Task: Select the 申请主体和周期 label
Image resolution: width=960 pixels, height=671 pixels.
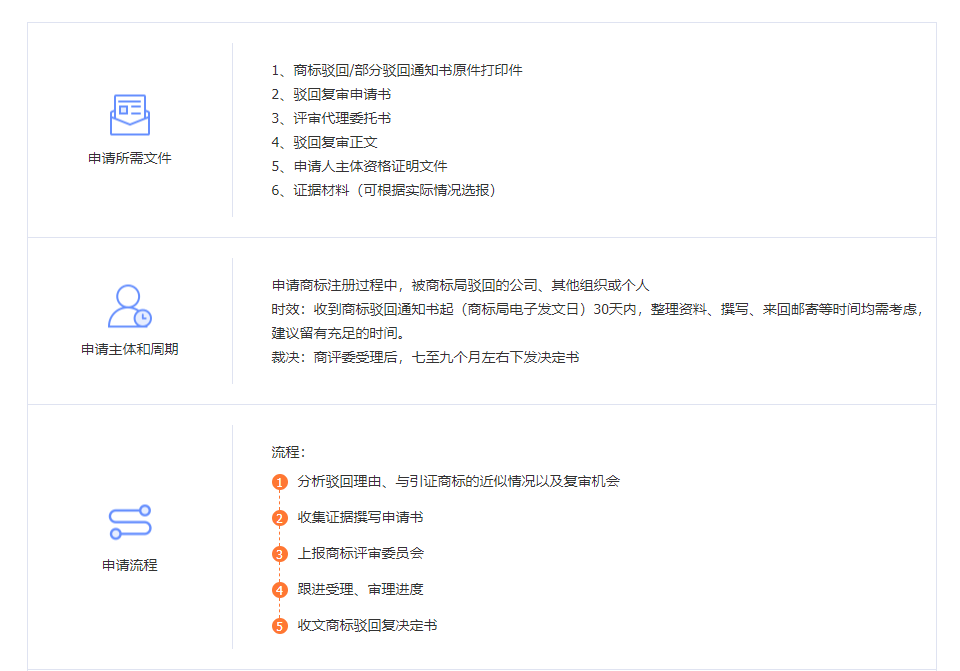Action: coord(130,349)
